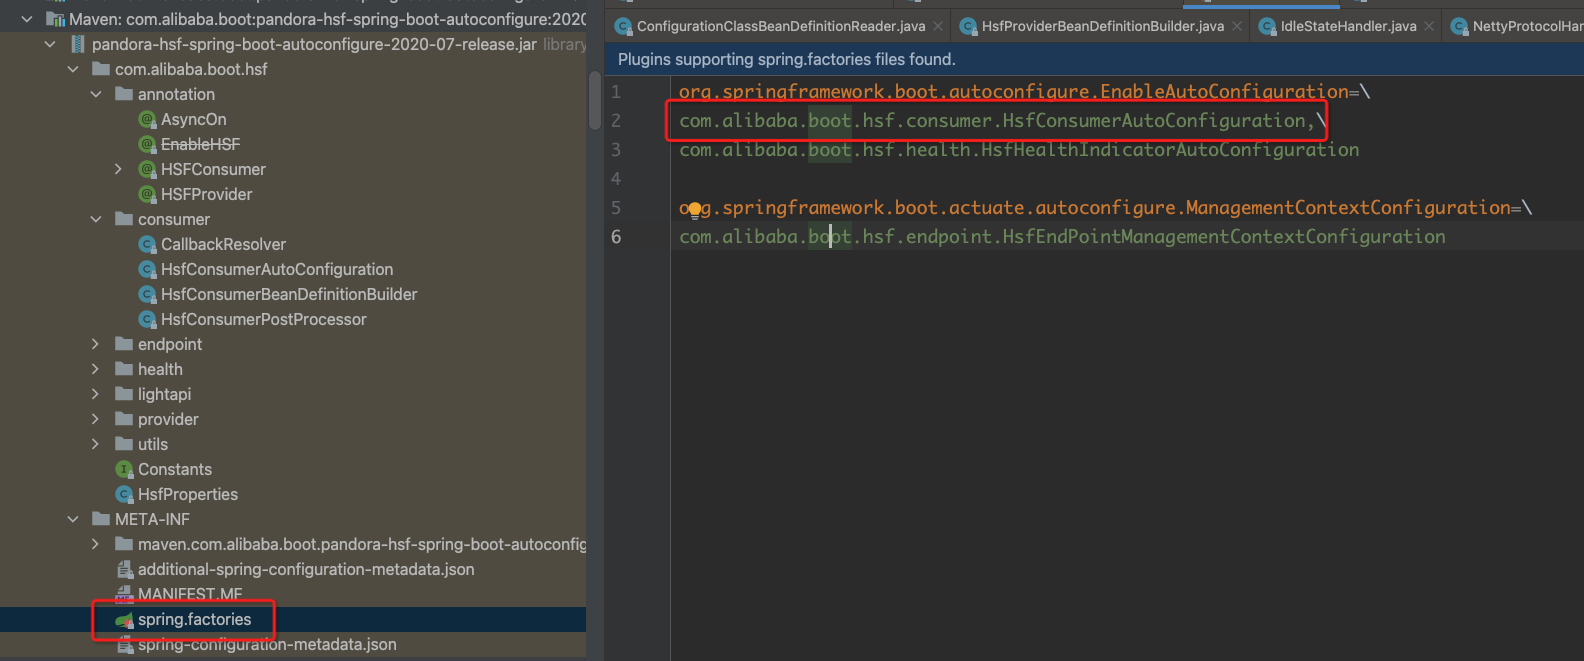Open HsfConsumerAutoConfiguration in project tree
This screenshot has height=661, width=1584.
[x=276, y=270]
